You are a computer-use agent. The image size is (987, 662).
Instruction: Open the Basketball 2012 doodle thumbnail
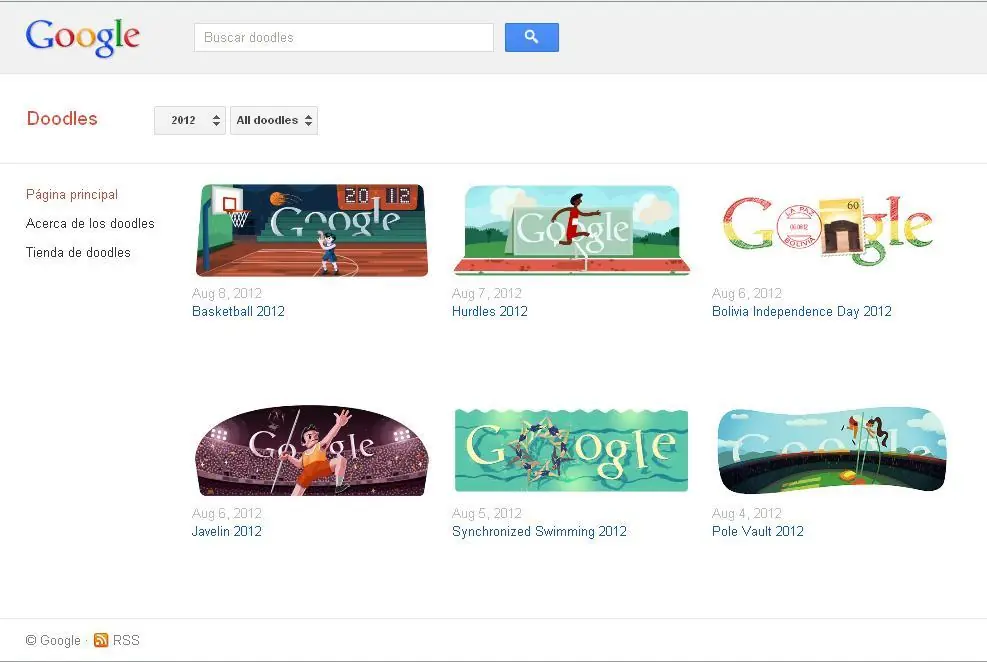pos(312,230)
